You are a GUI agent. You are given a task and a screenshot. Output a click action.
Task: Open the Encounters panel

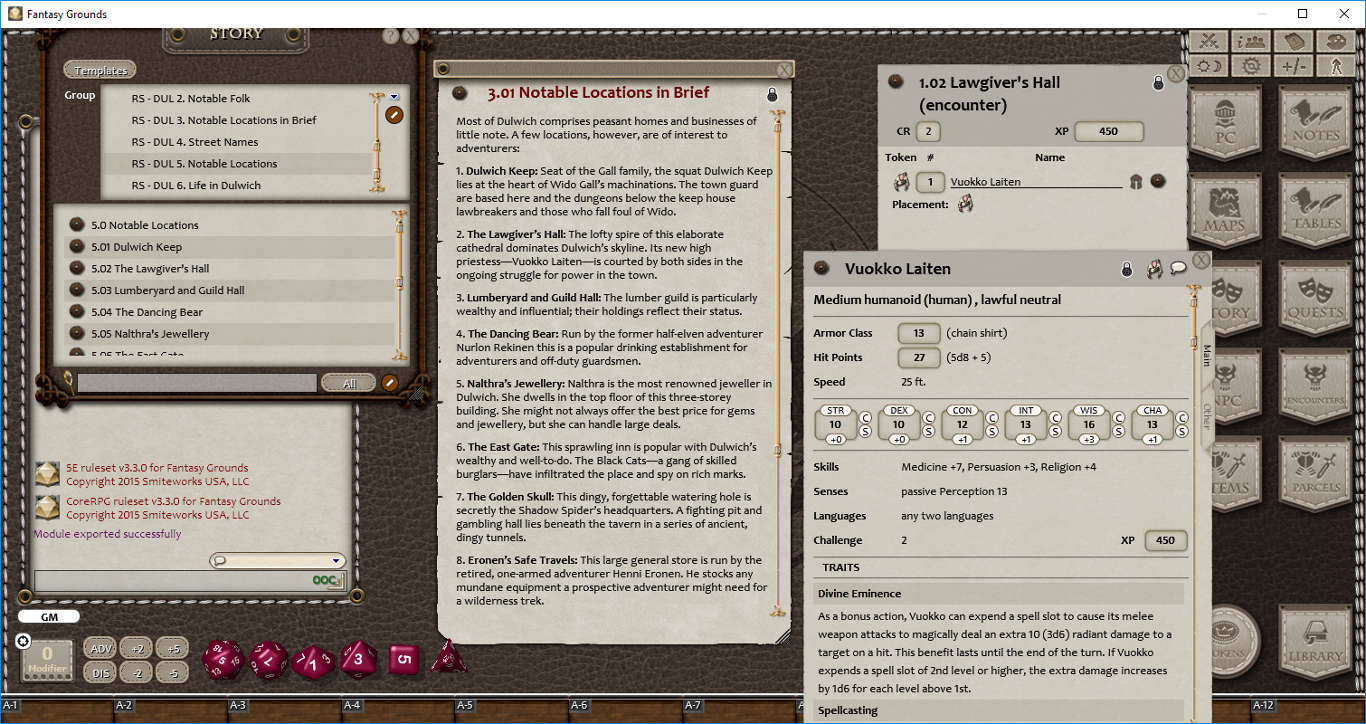tap(1316, 385)
